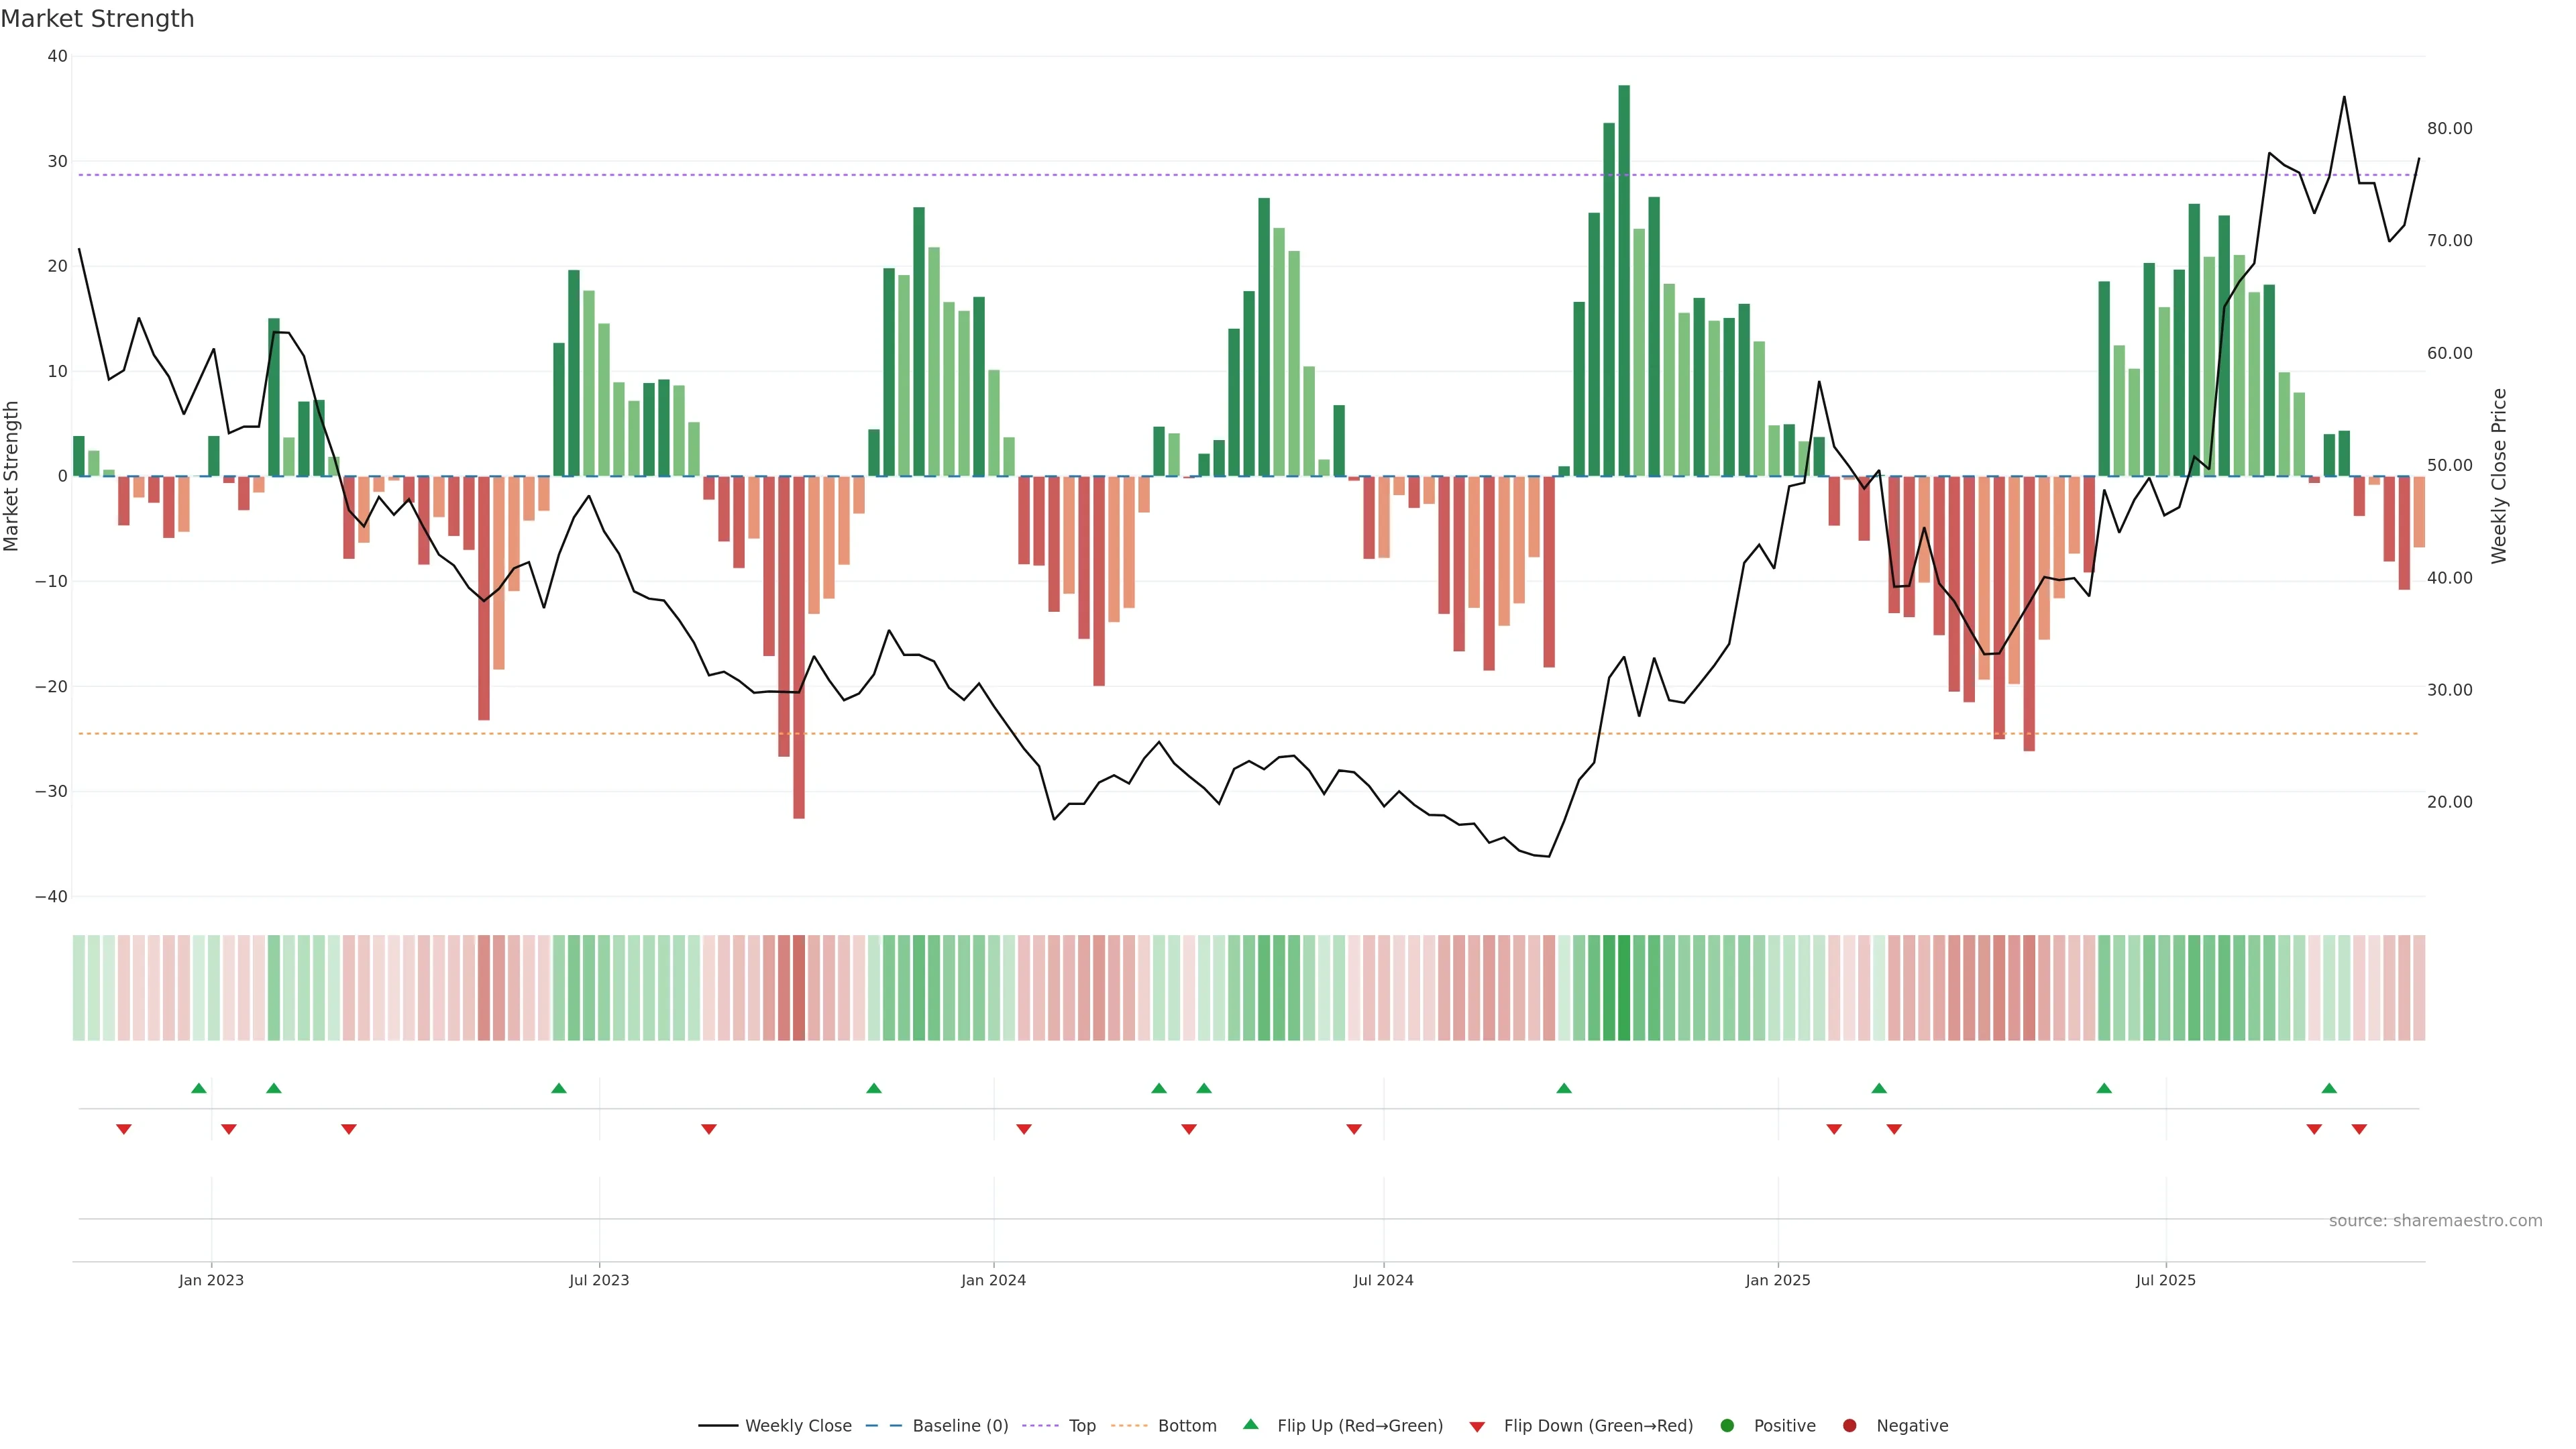The image size is (2576, 1449).
Task: Click the Flip Up green triangle legend icon
Action: (x=1250, y=1424)
